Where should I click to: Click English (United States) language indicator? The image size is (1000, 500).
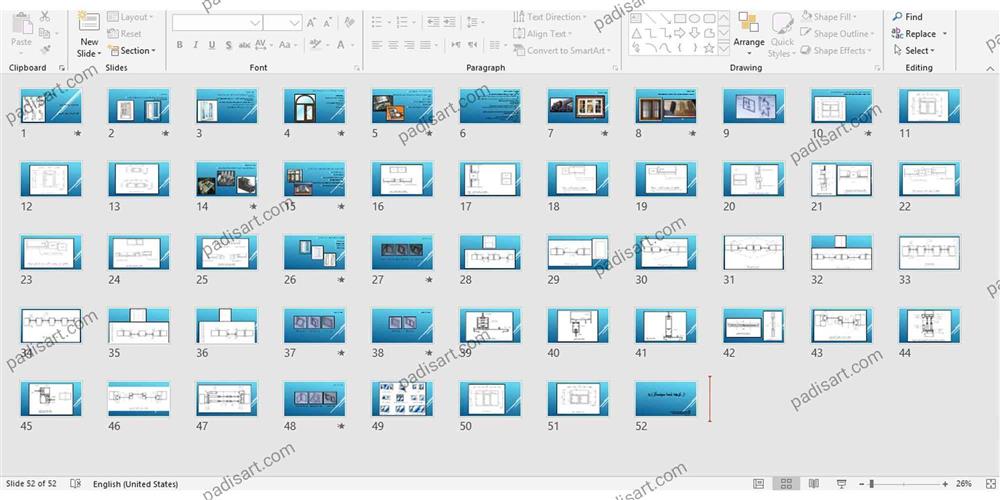click(137, 484)
